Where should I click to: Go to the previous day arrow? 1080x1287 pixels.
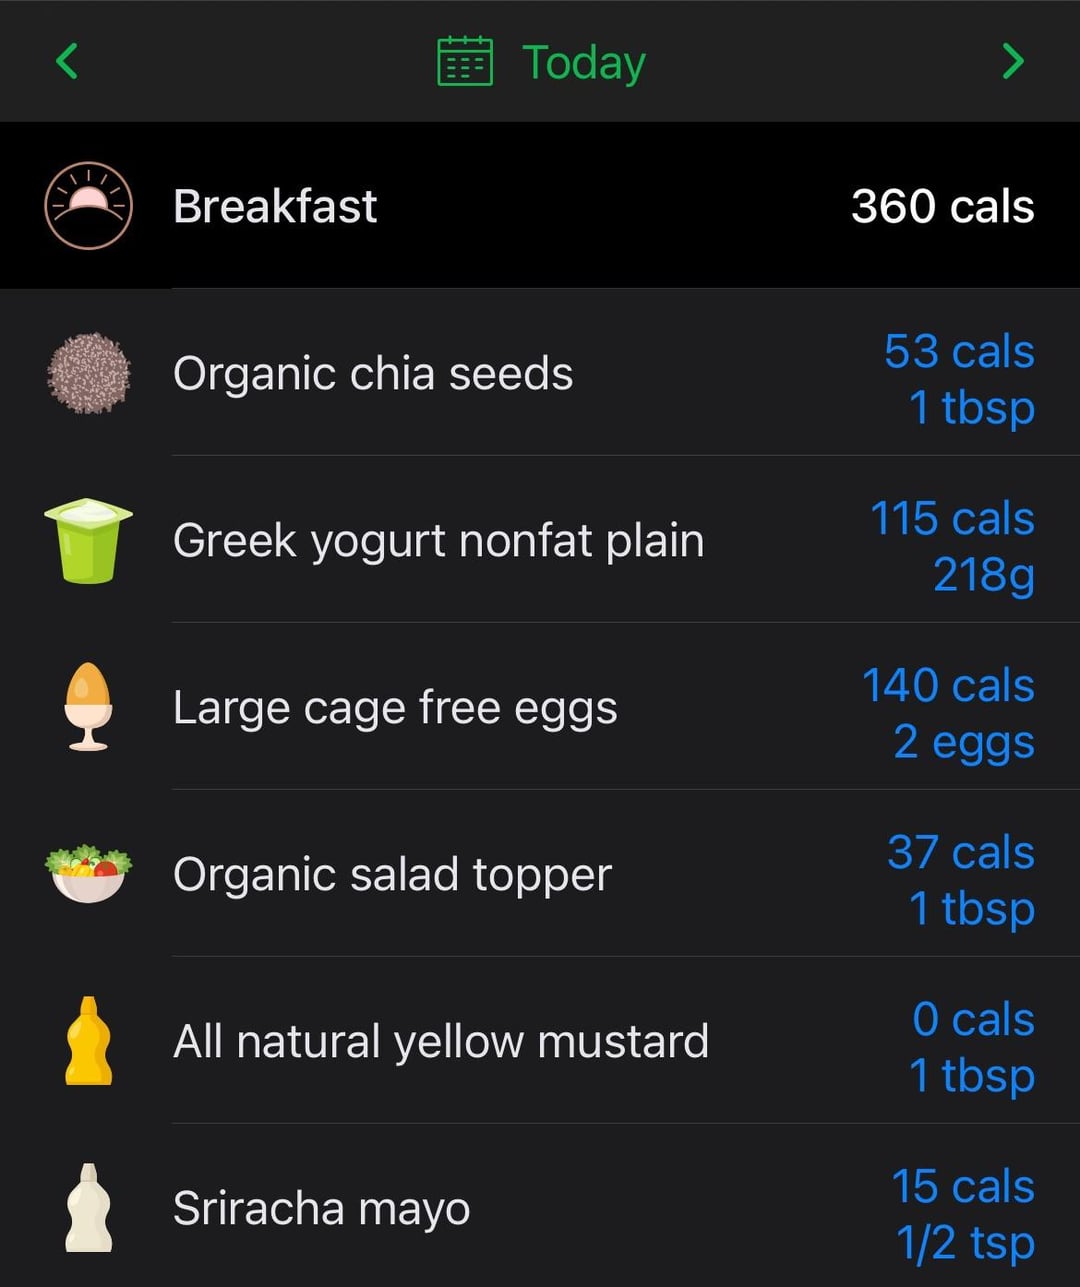[67, 61]
